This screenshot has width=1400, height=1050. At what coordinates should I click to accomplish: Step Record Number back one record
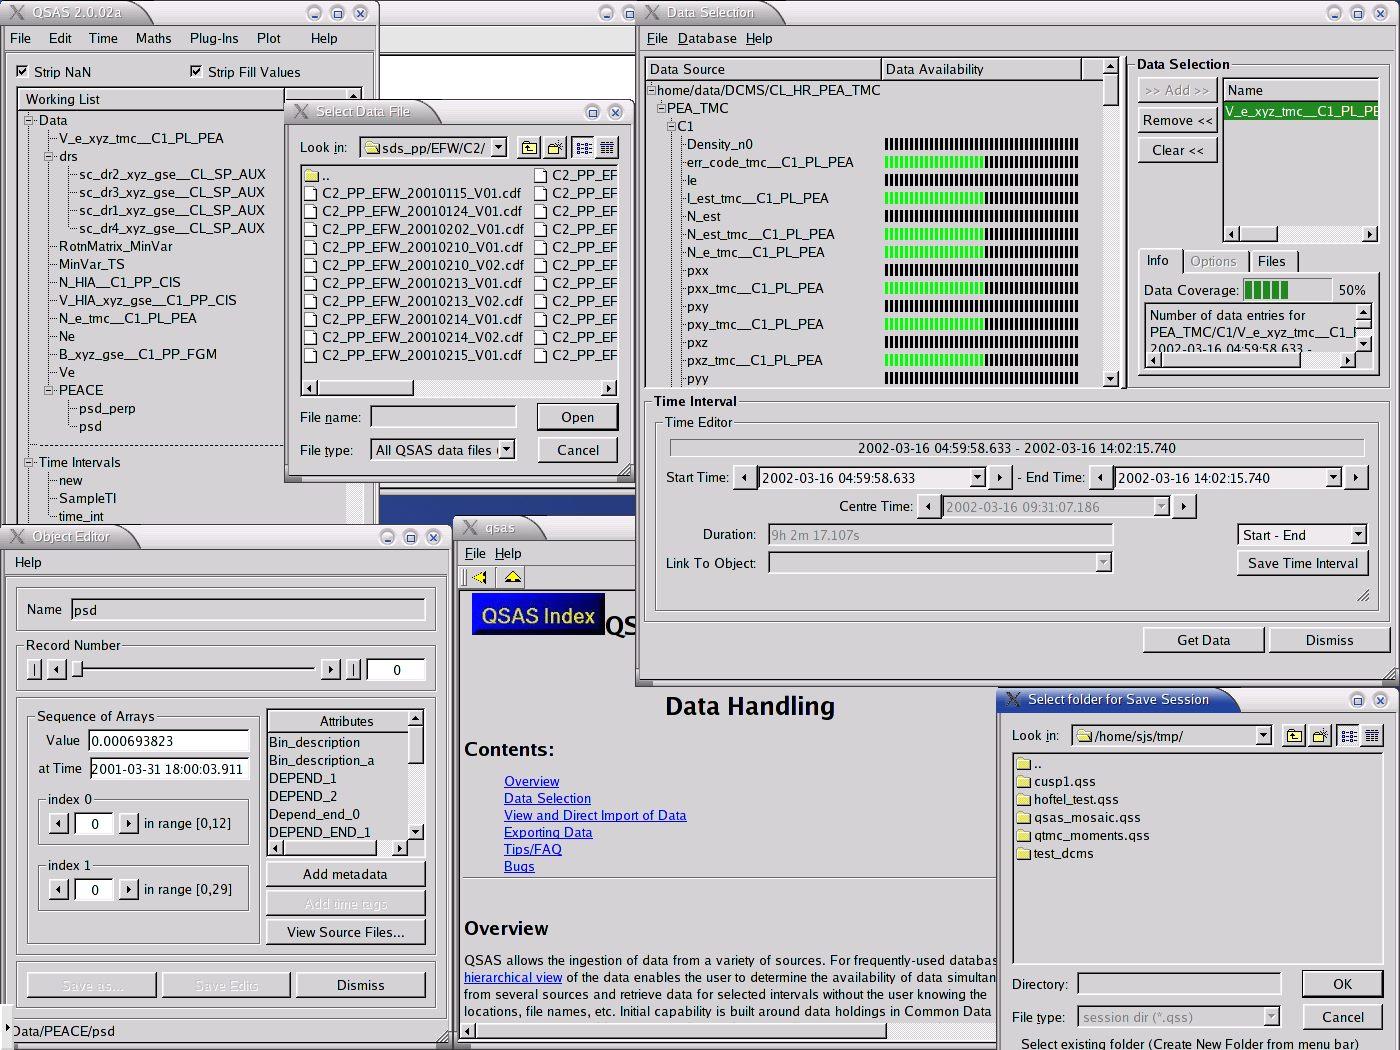click(x=57, y=670)
